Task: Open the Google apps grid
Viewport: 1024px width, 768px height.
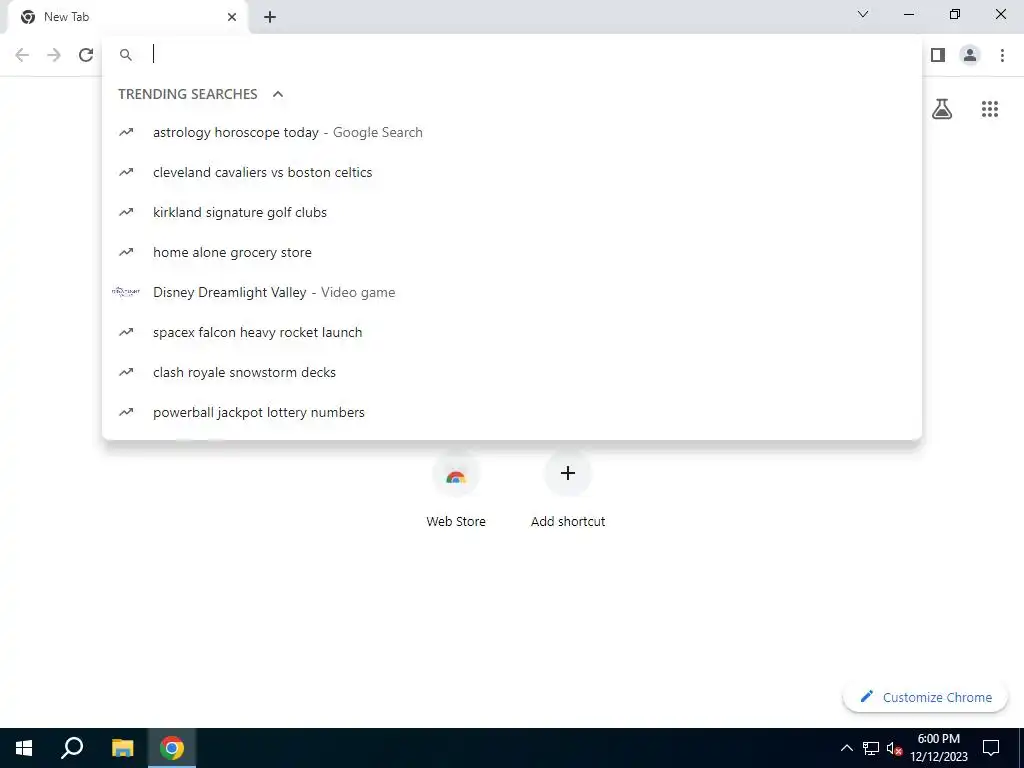Action: pos(989,108)
